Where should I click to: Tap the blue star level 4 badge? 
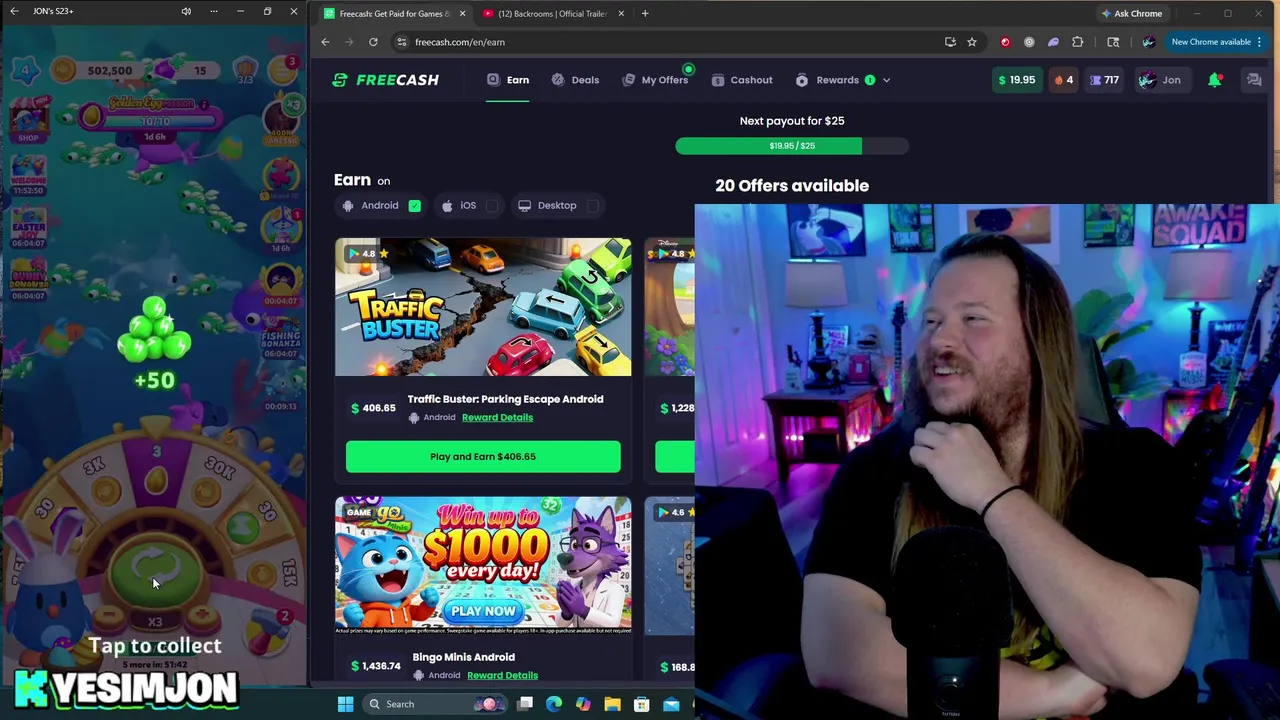pyautogui.click(x=24, y=70)
